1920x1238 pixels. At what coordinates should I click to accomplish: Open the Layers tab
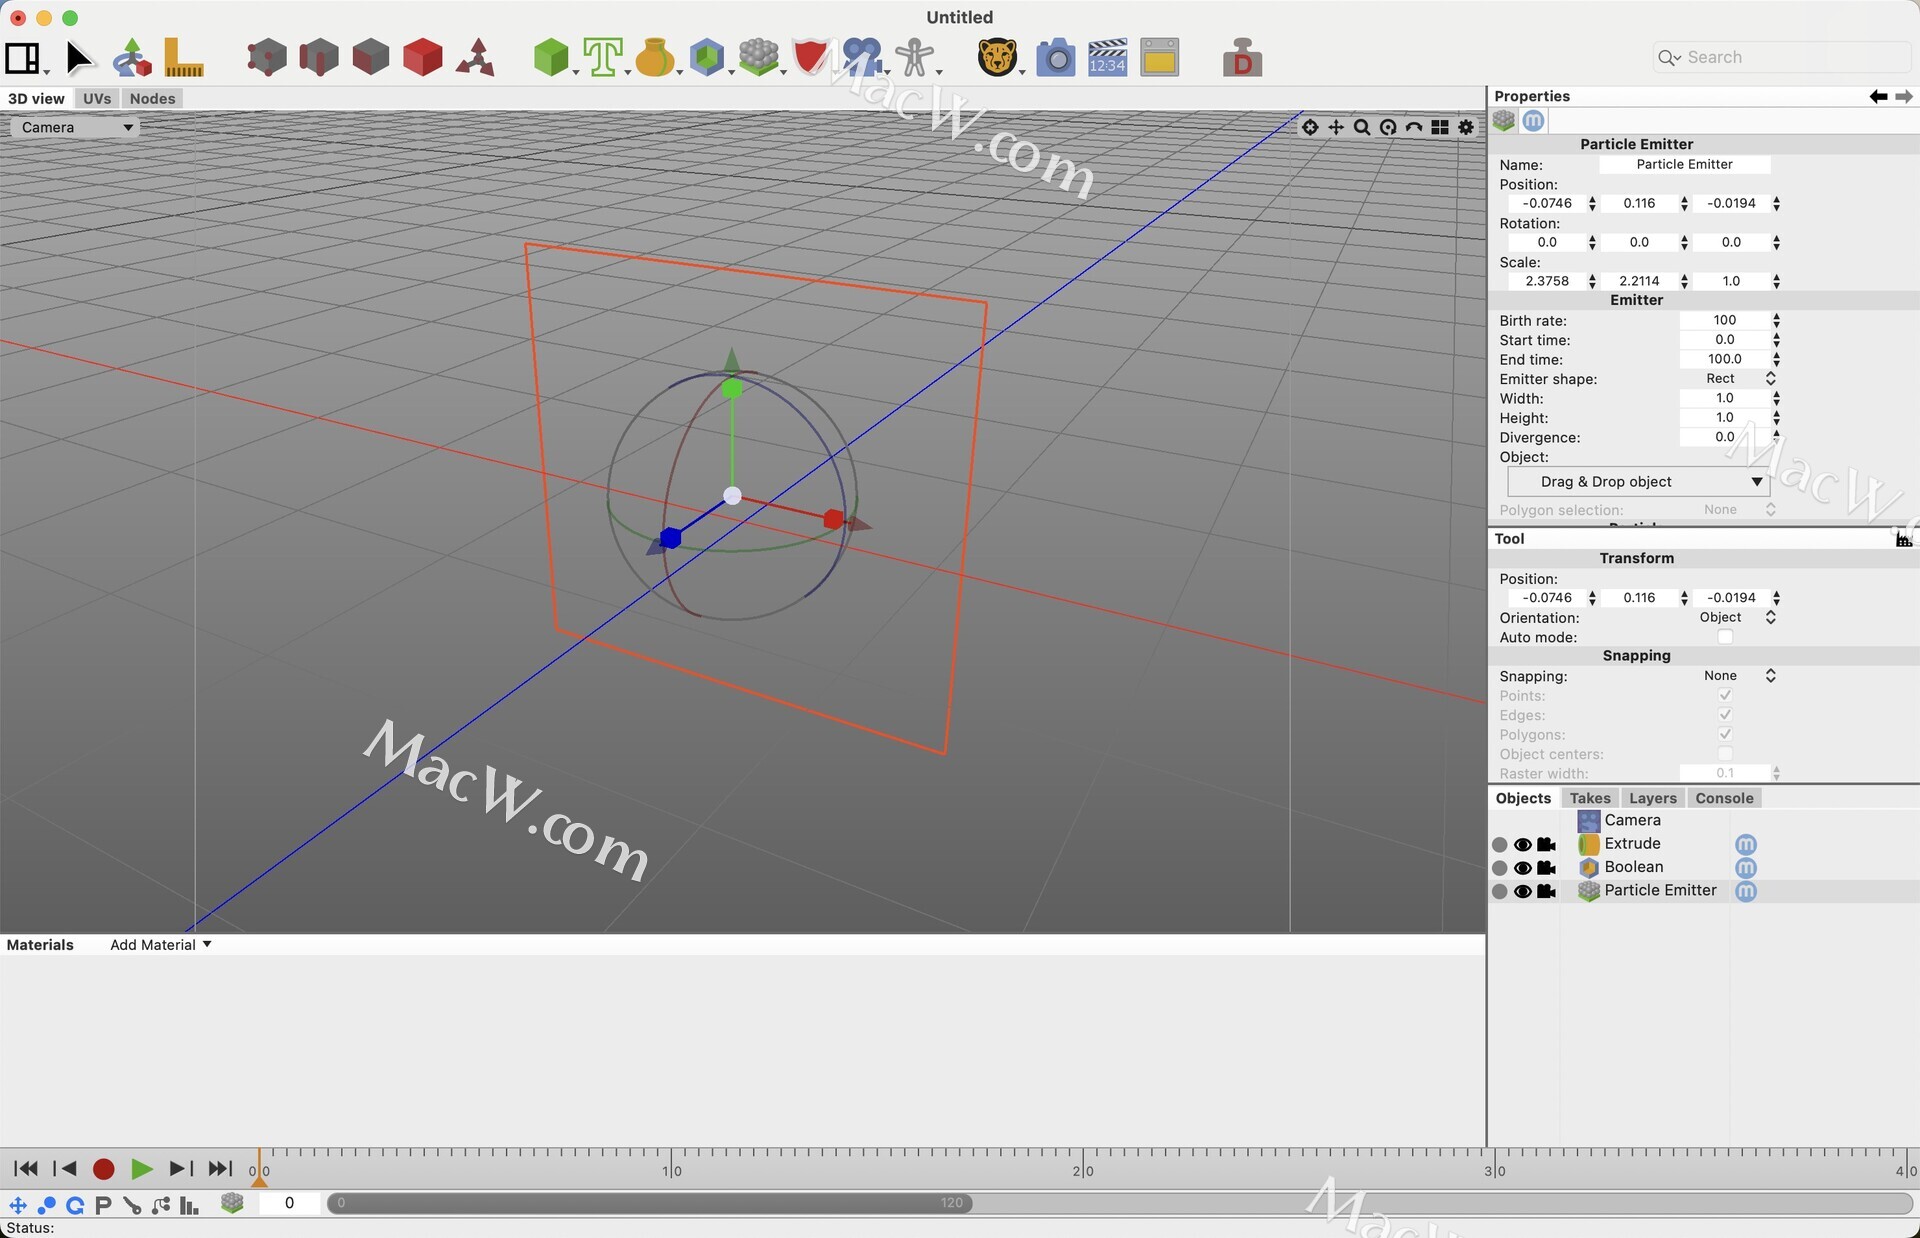pos(1652,798)
